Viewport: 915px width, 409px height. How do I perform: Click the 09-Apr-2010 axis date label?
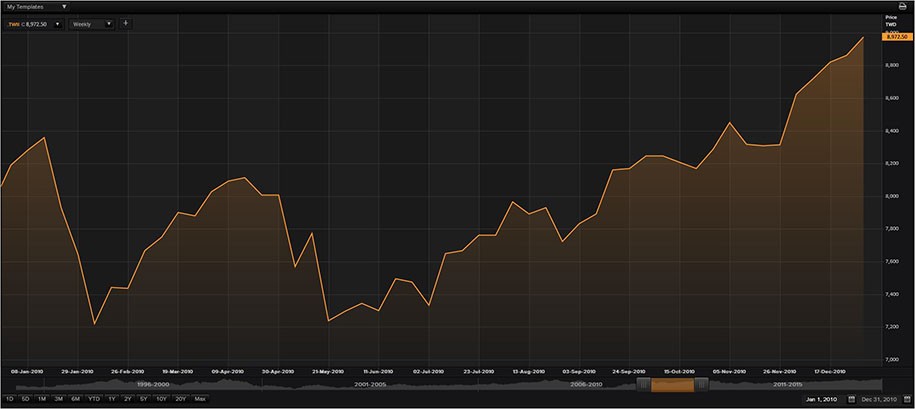[x=228, y=371]
